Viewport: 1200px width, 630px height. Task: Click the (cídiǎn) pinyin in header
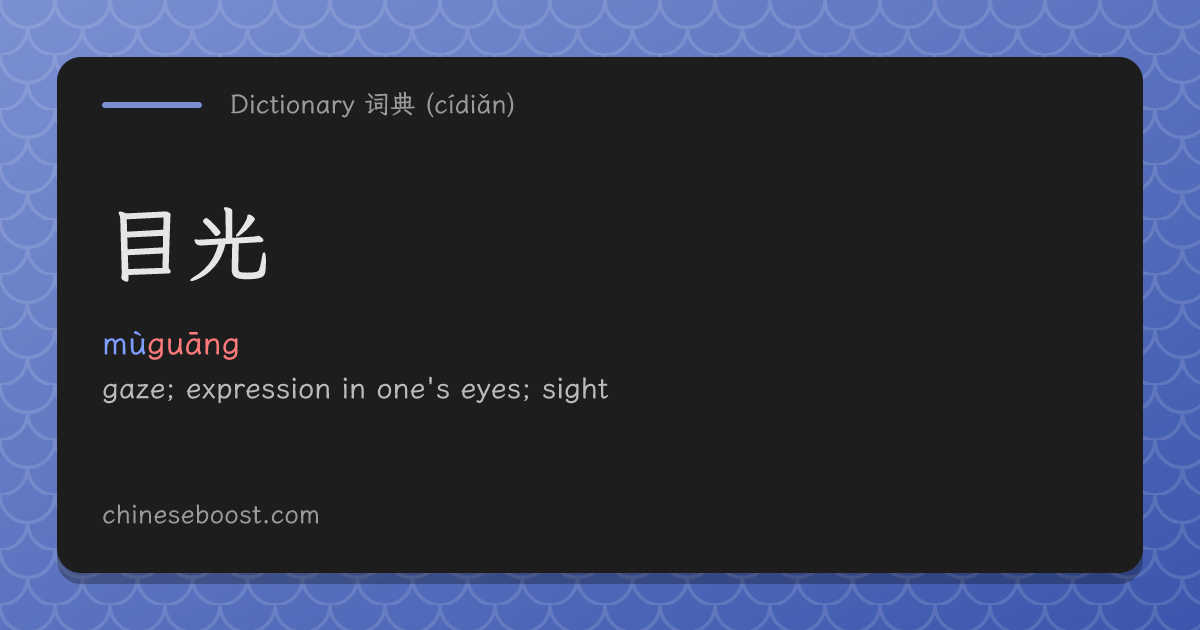tap(470, 105)
